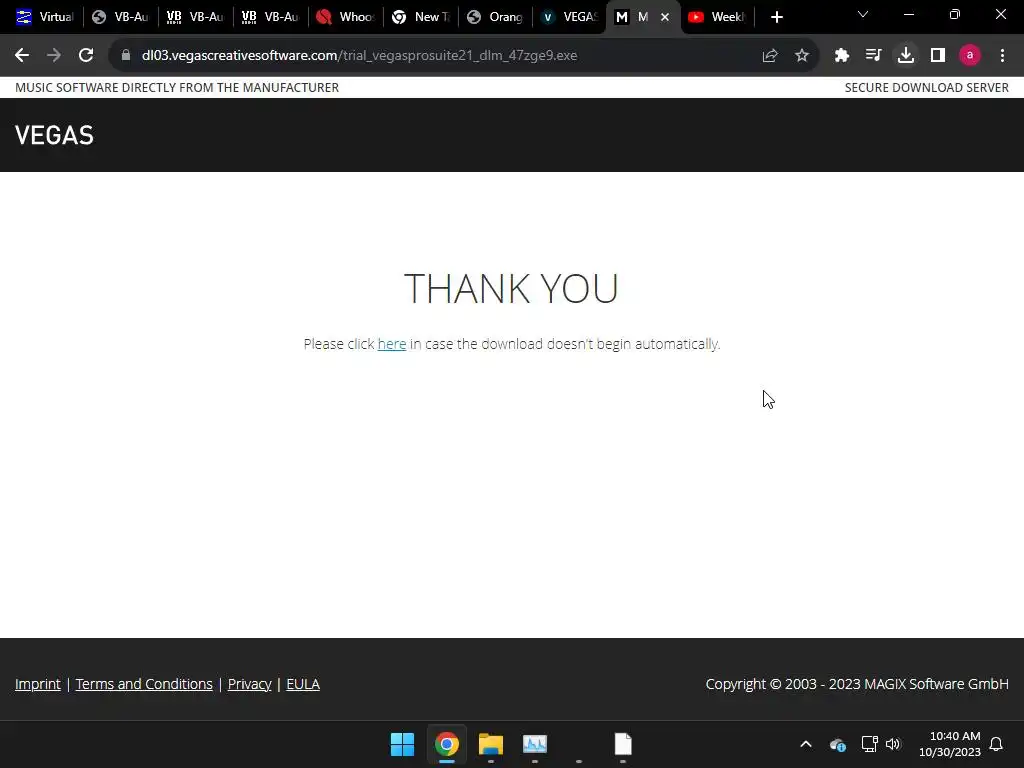Open the blank document app in taskbar
This screenshot has height=768, width=1024.
(623, 744)
